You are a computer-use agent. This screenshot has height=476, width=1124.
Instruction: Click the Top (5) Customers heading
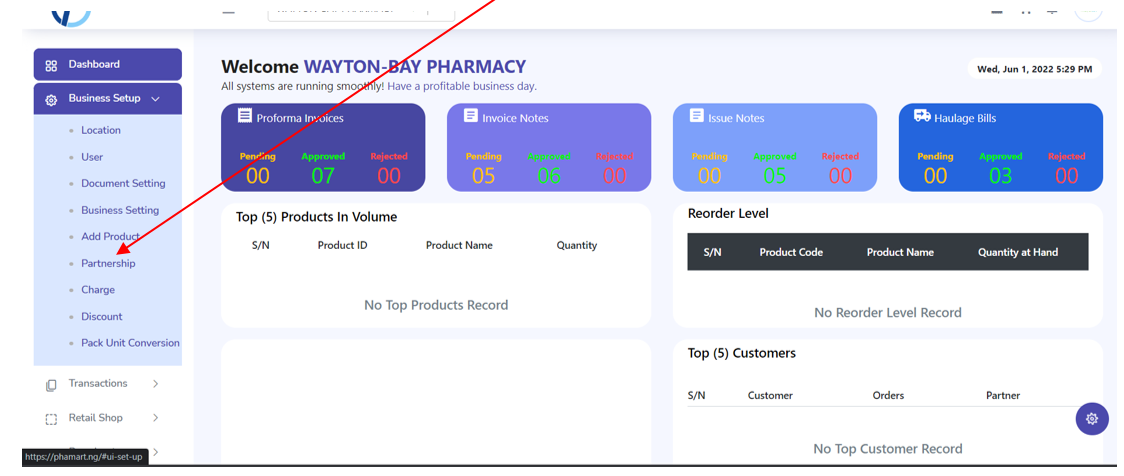click(x=741, y=353)
